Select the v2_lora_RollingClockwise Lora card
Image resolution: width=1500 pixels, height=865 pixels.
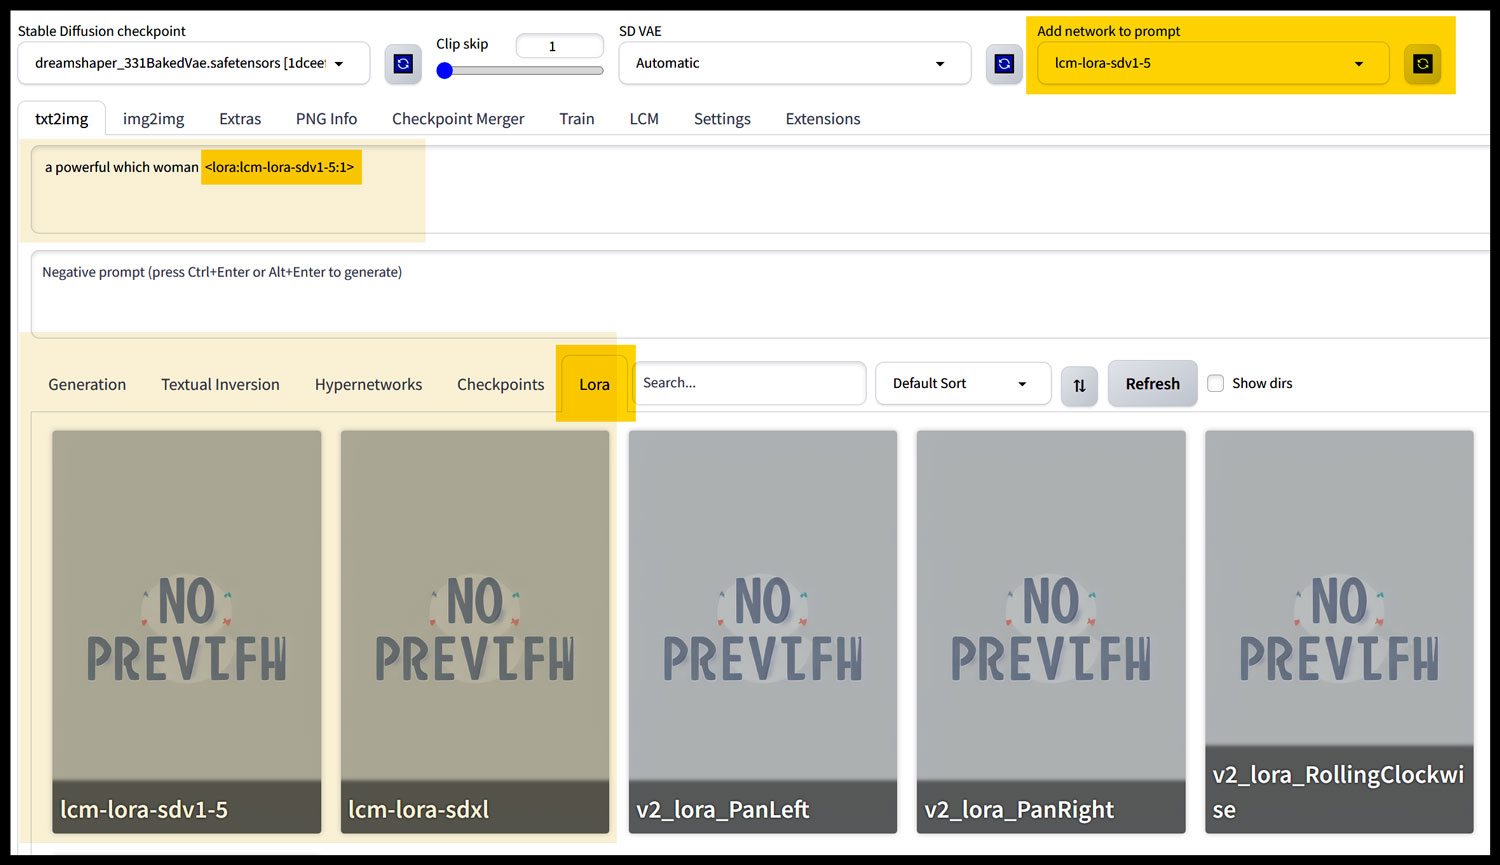click(x=1339, y=632)
